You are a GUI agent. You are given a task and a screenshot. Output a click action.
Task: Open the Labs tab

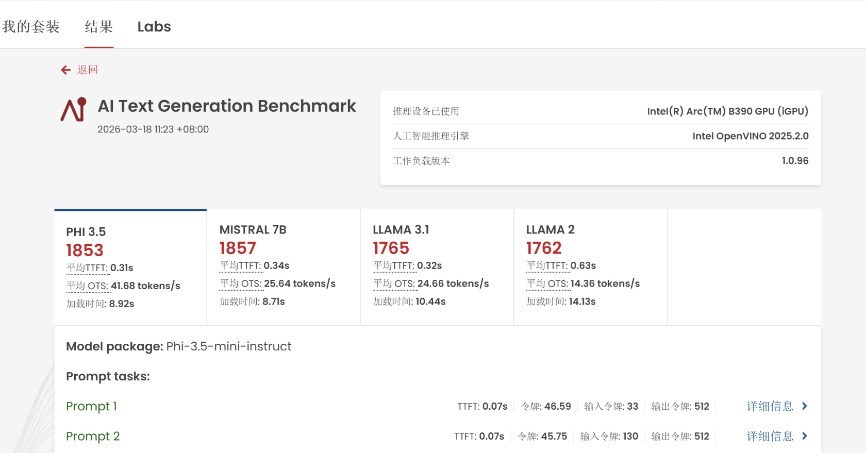click(154, 27)
